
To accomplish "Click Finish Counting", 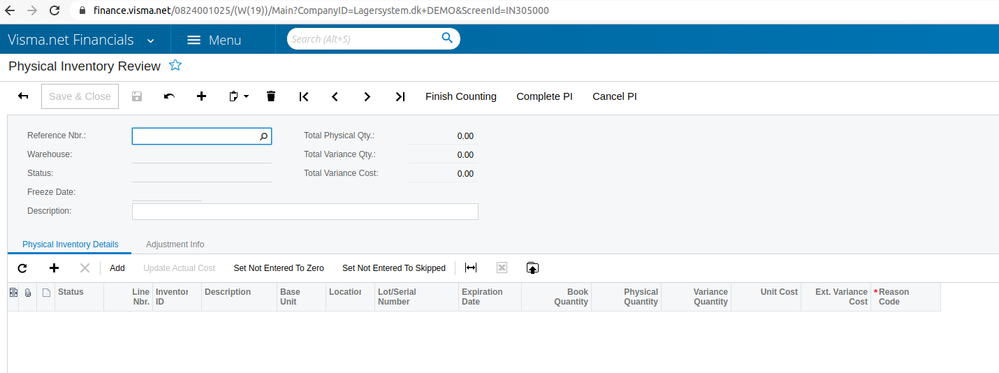I will click(461, 96).
